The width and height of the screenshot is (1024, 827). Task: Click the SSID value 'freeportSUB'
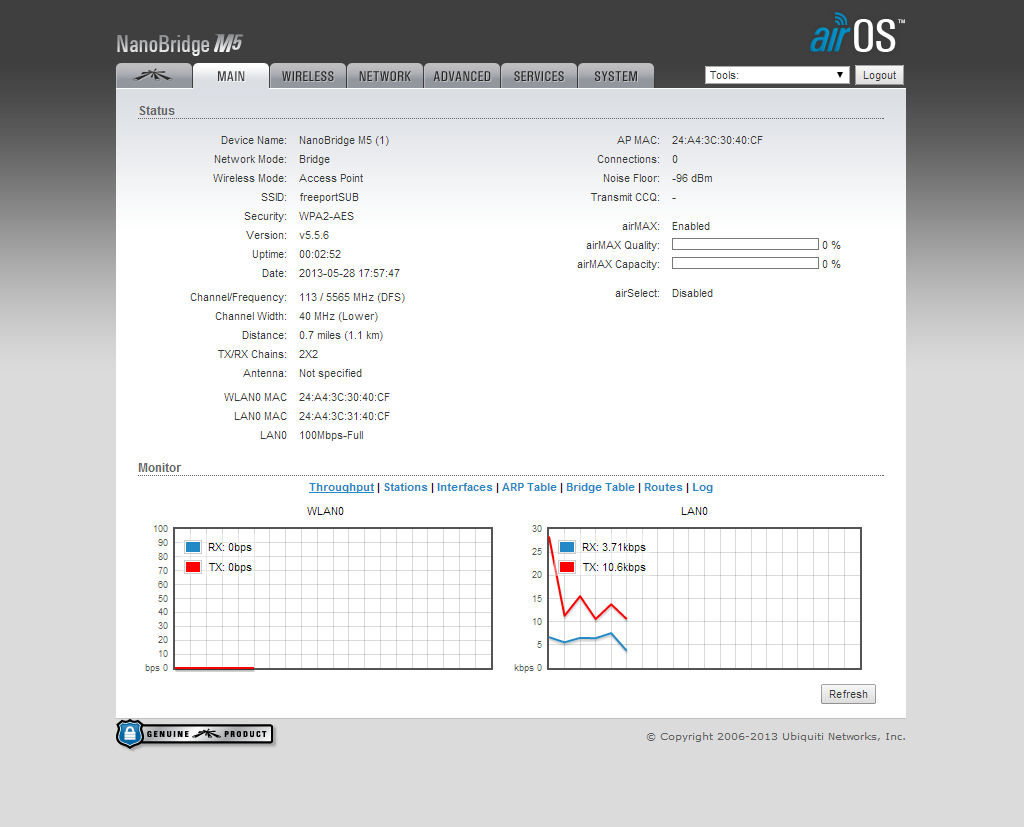[x=329, y=197]
